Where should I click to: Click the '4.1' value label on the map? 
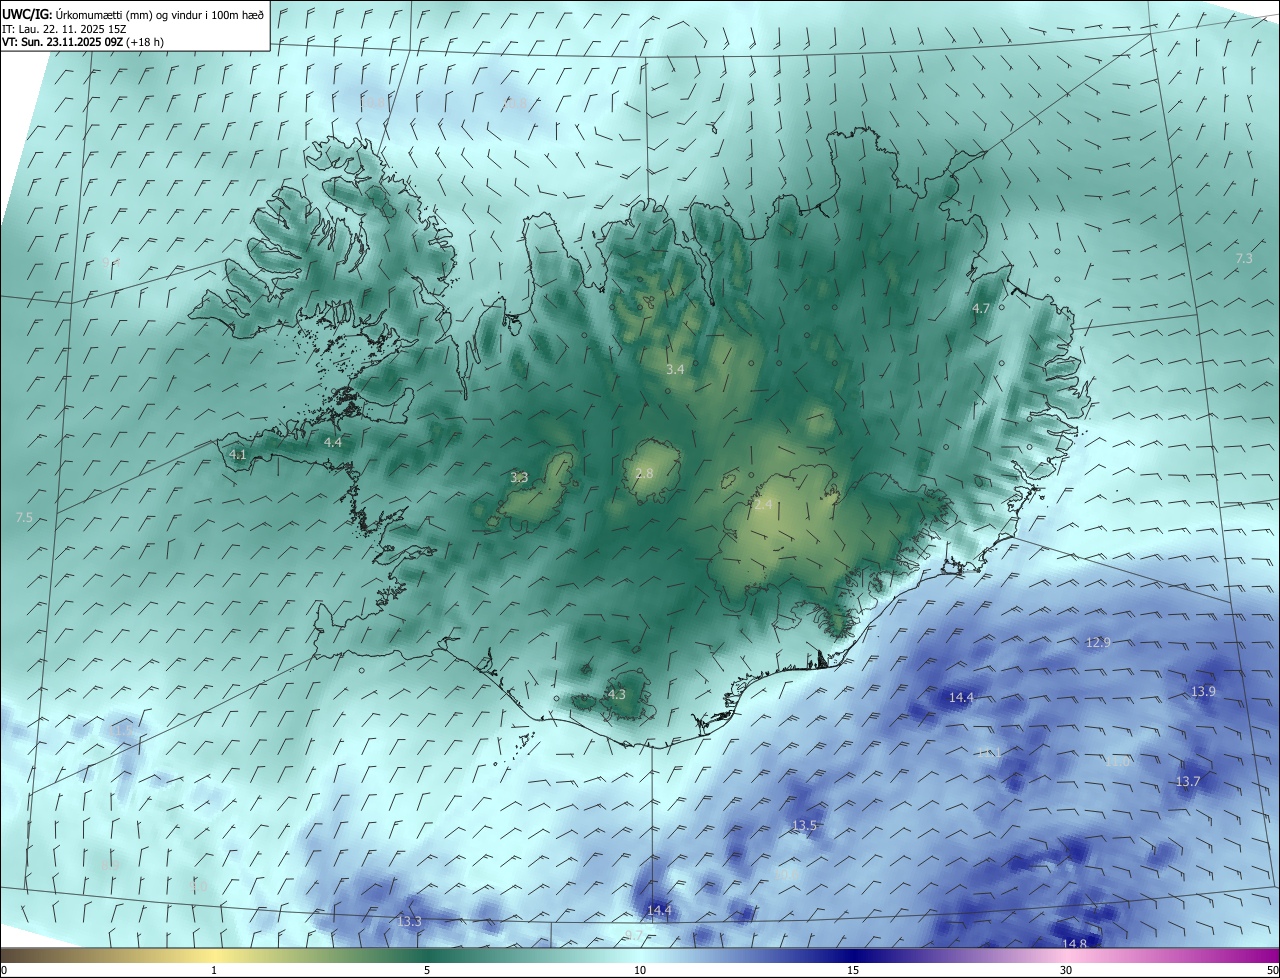click(238, 455)
